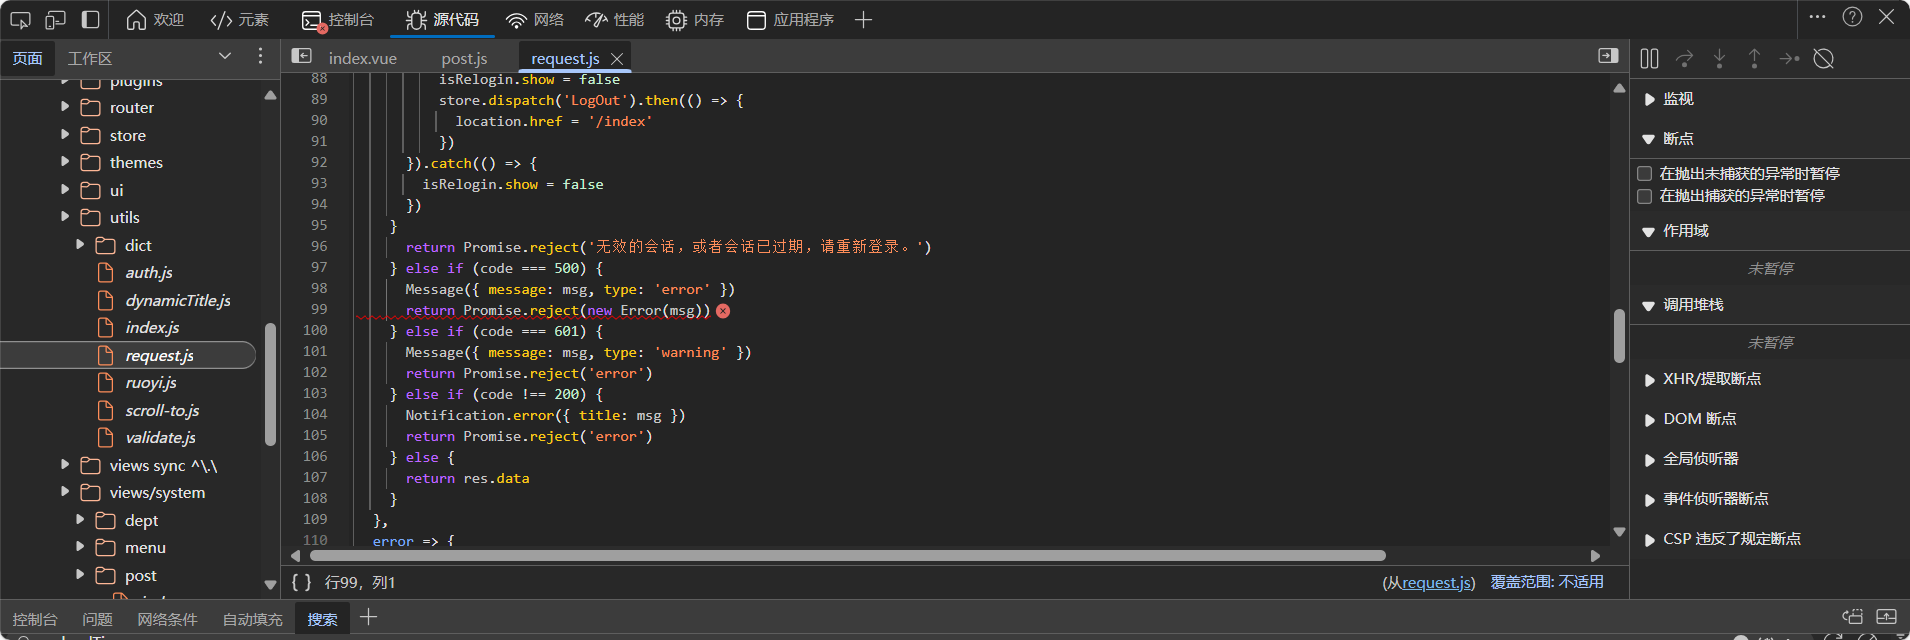Step out of current function
Image resolution: width=1910 pixels, height=640 pixels.
[1754, 59]
